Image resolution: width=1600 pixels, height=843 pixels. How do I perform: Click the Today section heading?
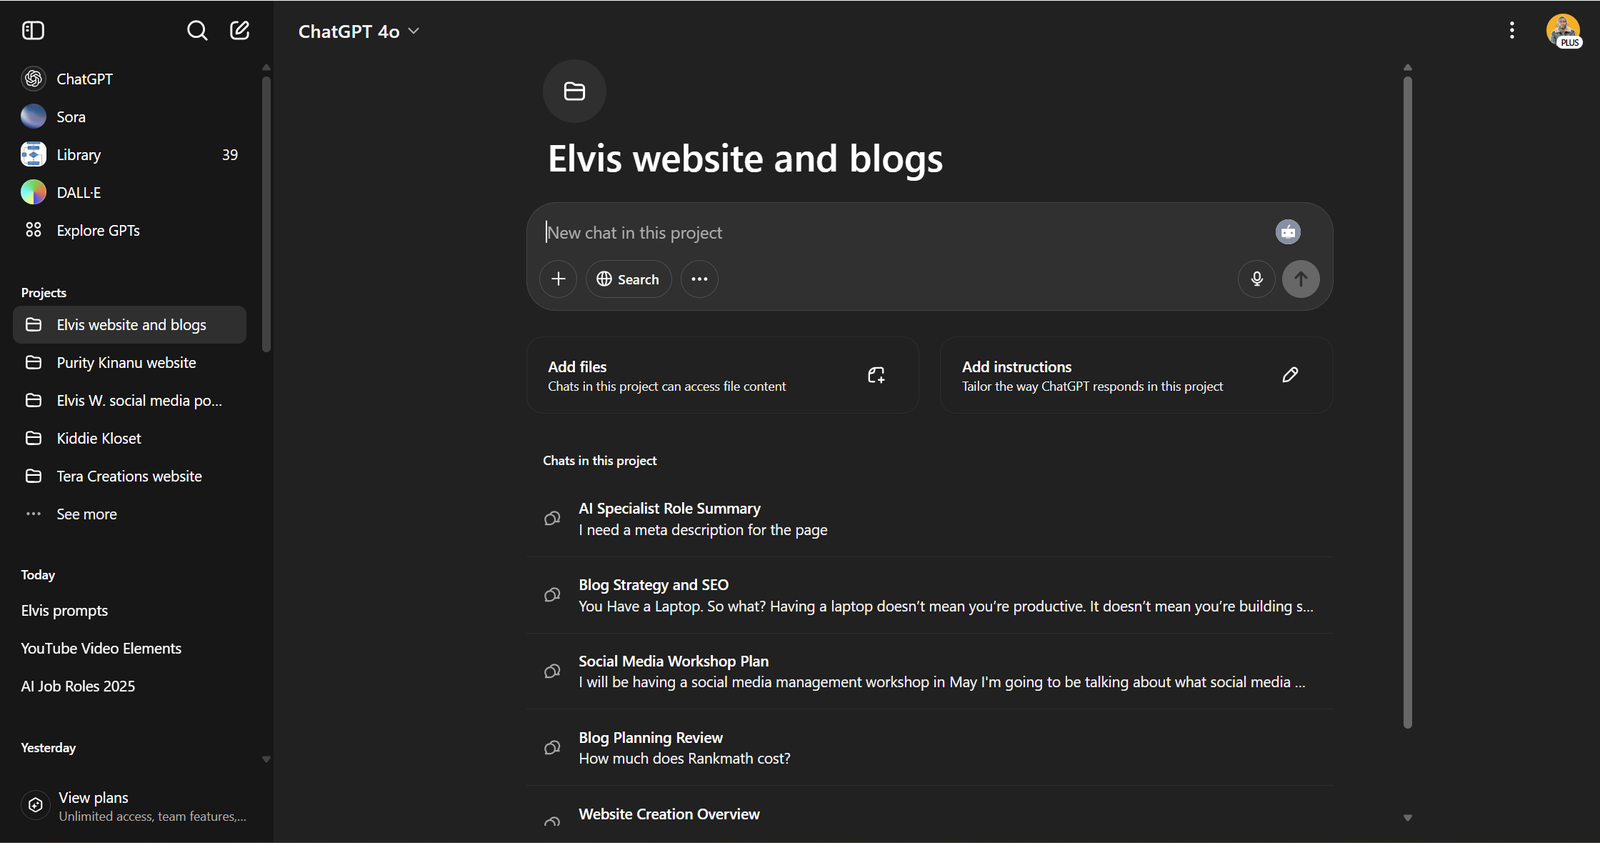click(x=38, y=575)
